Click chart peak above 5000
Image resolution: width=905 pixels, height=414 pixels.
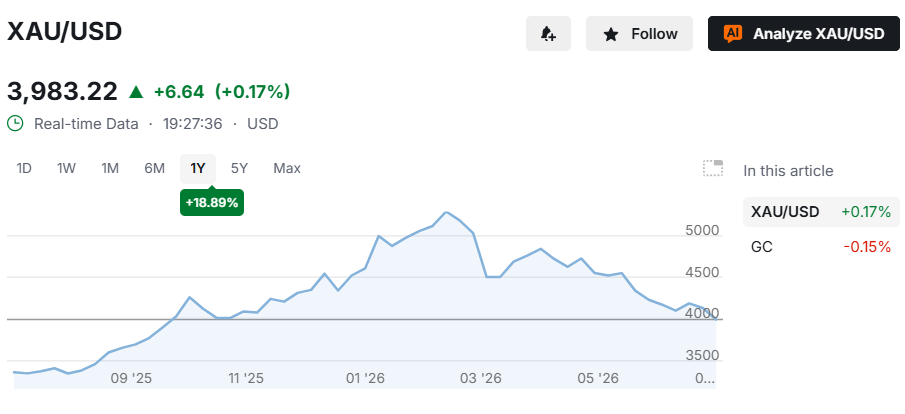coord(446,212)
